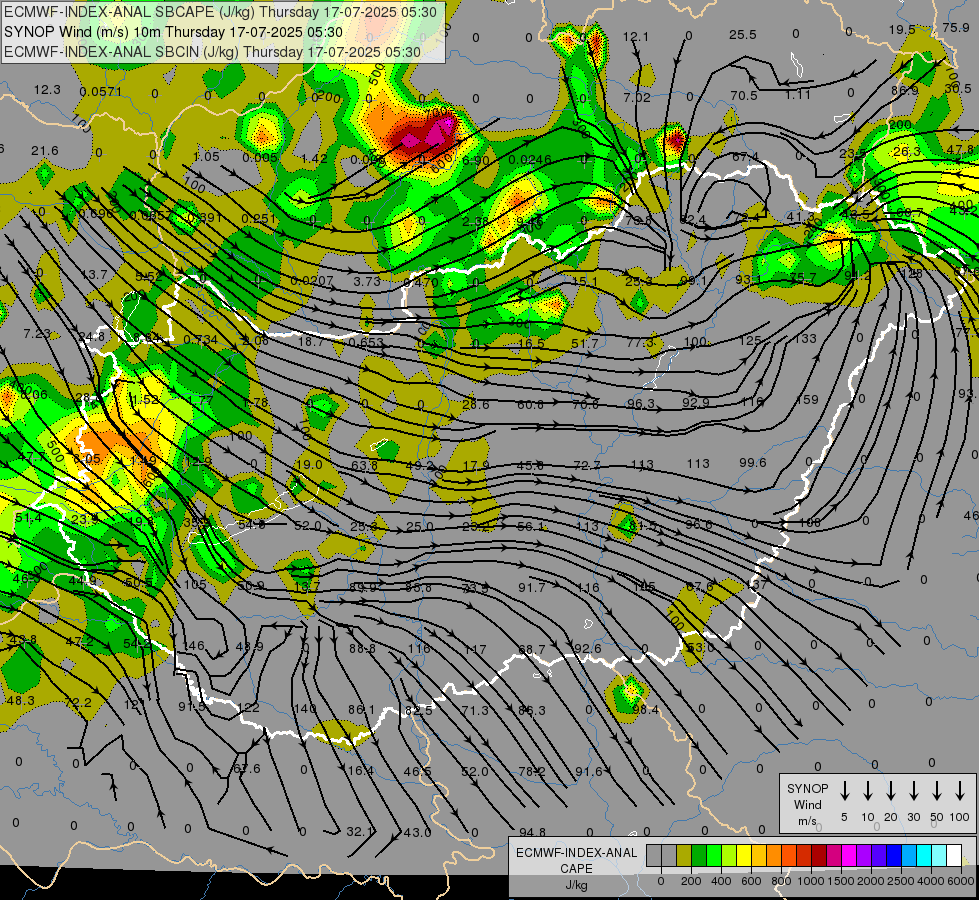Click the map value '91.6'
Screen dimensions: 979x900
point(589,771)
